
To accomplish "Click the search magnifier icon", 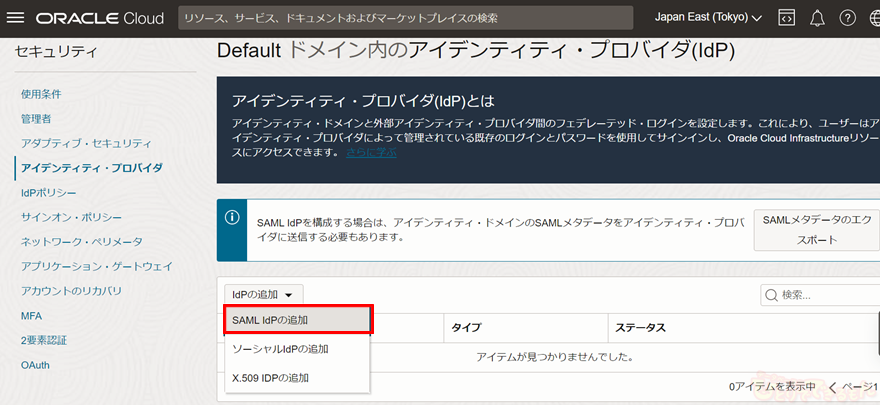I will [772, 295].
